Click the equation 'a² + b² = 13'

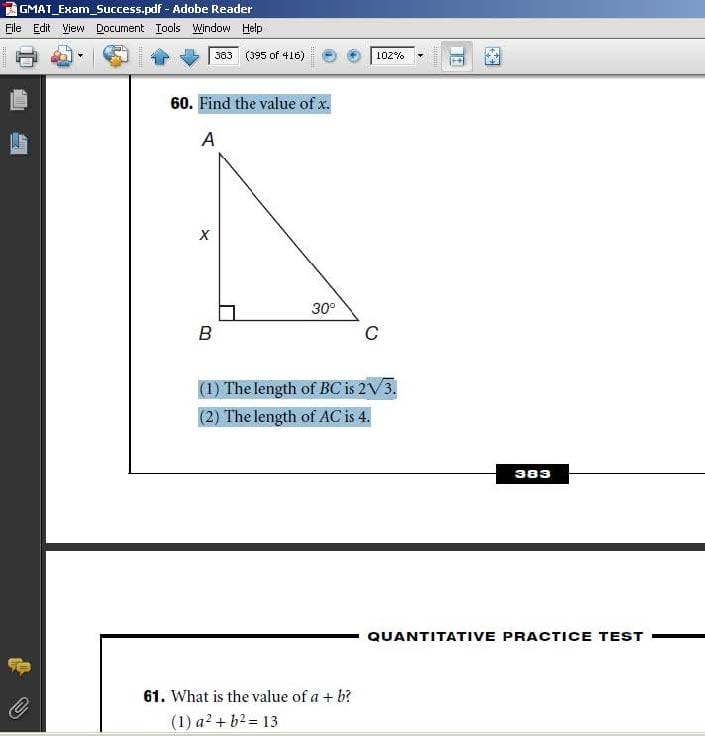pyautogui.click(x=237, y=721)
